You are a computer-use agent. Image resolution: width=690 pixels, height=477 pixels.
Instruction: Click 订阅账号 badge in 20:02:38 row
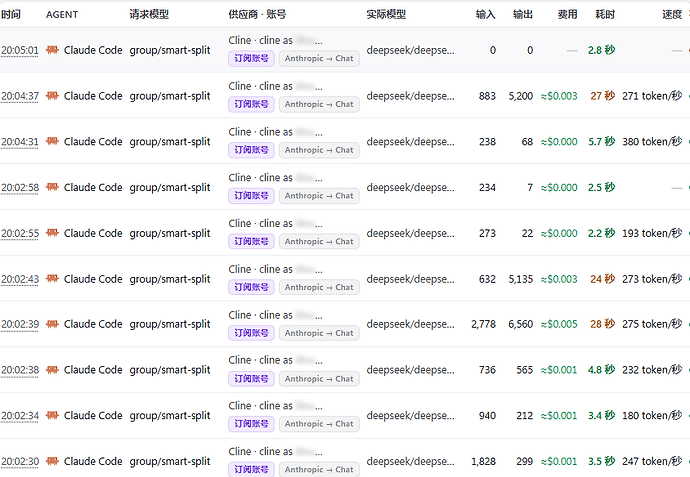pos(251,379)
